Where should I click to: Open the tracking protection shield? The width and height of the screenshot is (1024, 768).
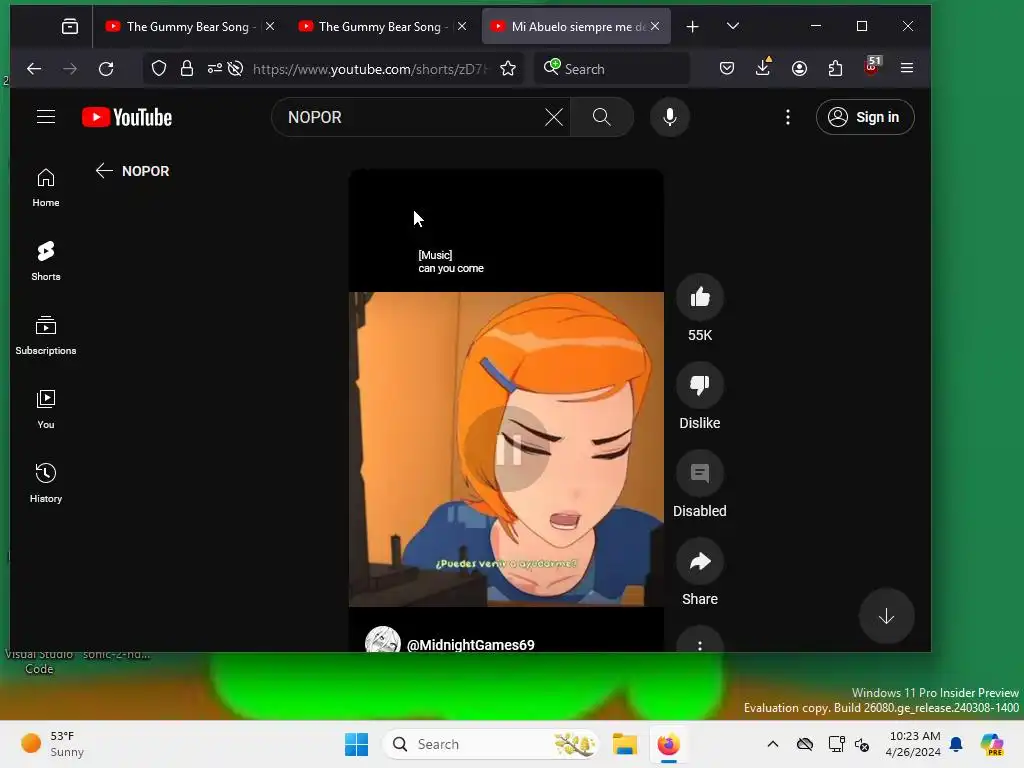159,69
